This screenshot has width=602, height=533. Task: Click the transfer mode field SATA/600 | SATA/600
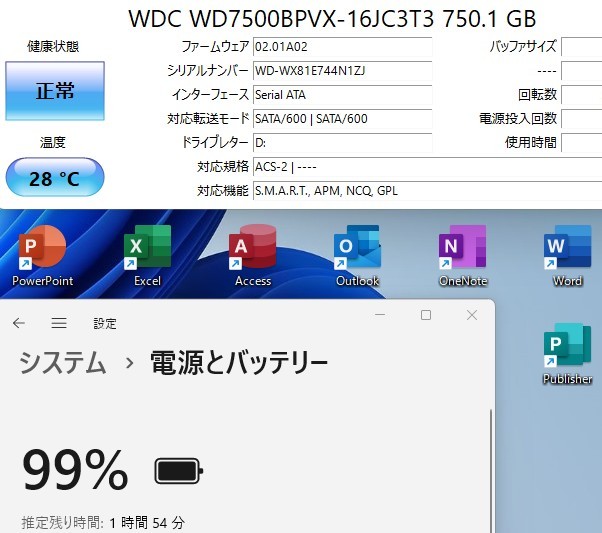[x=342, y=119]
